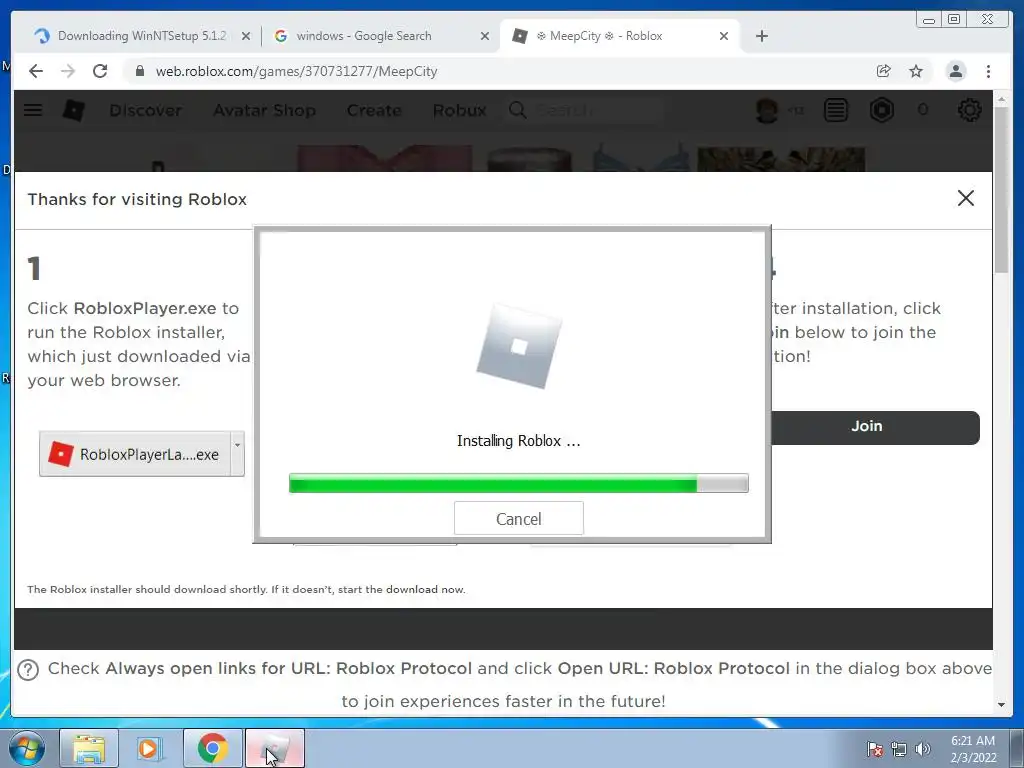The image size is (1024, 768).
Task: Close the MeepCity Roblox tab
Action: click(724, 37)
